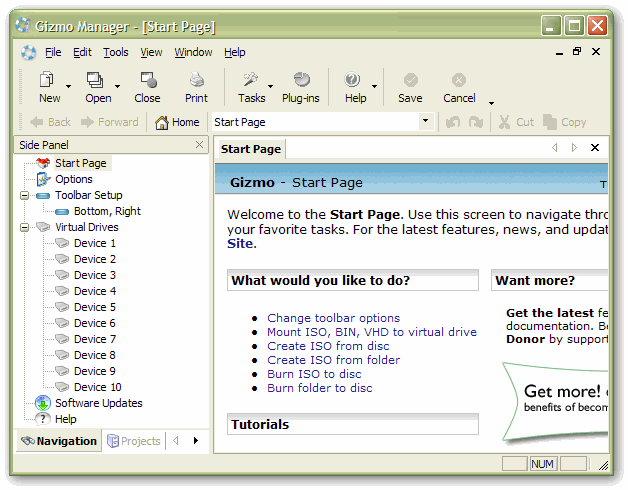Expand the Start Page address dropdown
This screenshot has height=490, width=628.
tap(426, 121)
